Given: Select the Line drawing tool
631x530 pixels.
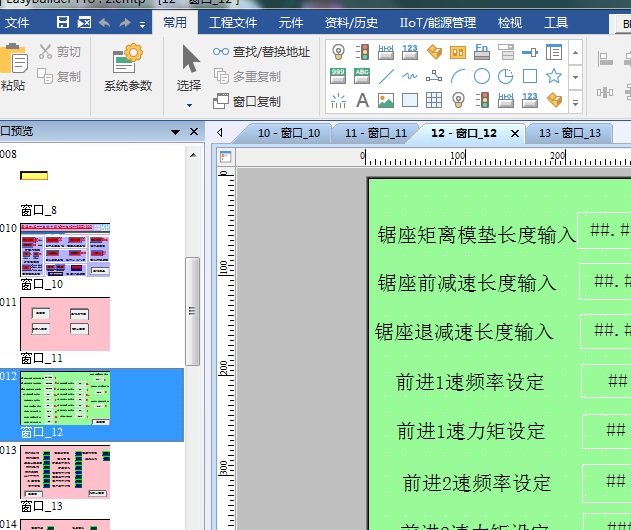Looking at the screenshot, I should coord(386,76).
